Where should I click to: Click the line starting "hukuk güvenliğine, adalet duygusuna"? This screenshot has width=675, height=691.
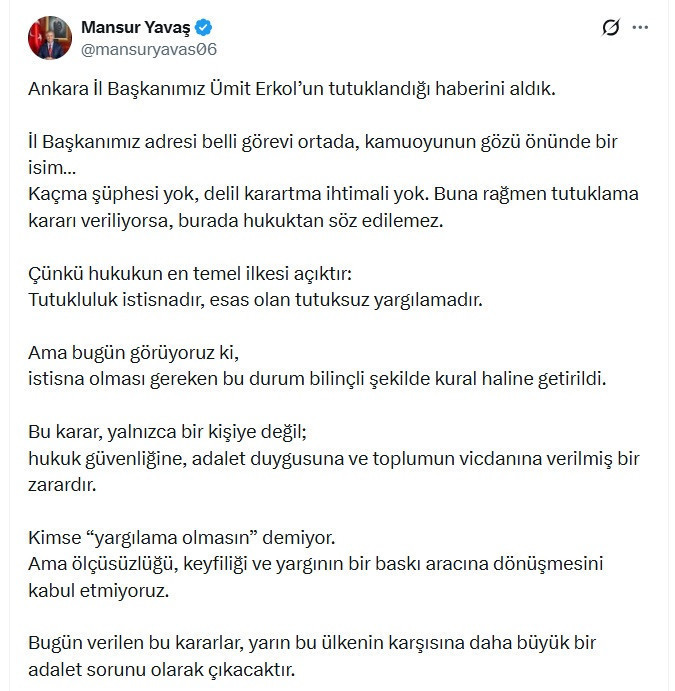click(333, 459)
